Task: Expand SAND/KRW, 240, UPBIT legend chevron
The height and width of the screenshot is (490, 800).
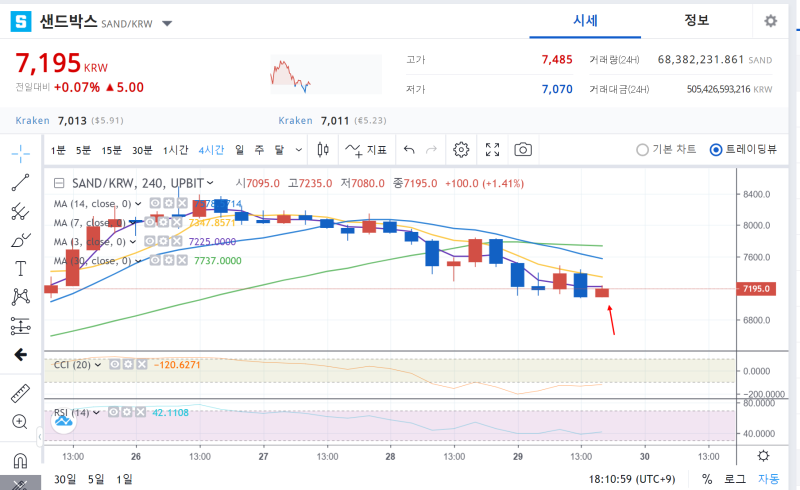Action: coord(210,183)
